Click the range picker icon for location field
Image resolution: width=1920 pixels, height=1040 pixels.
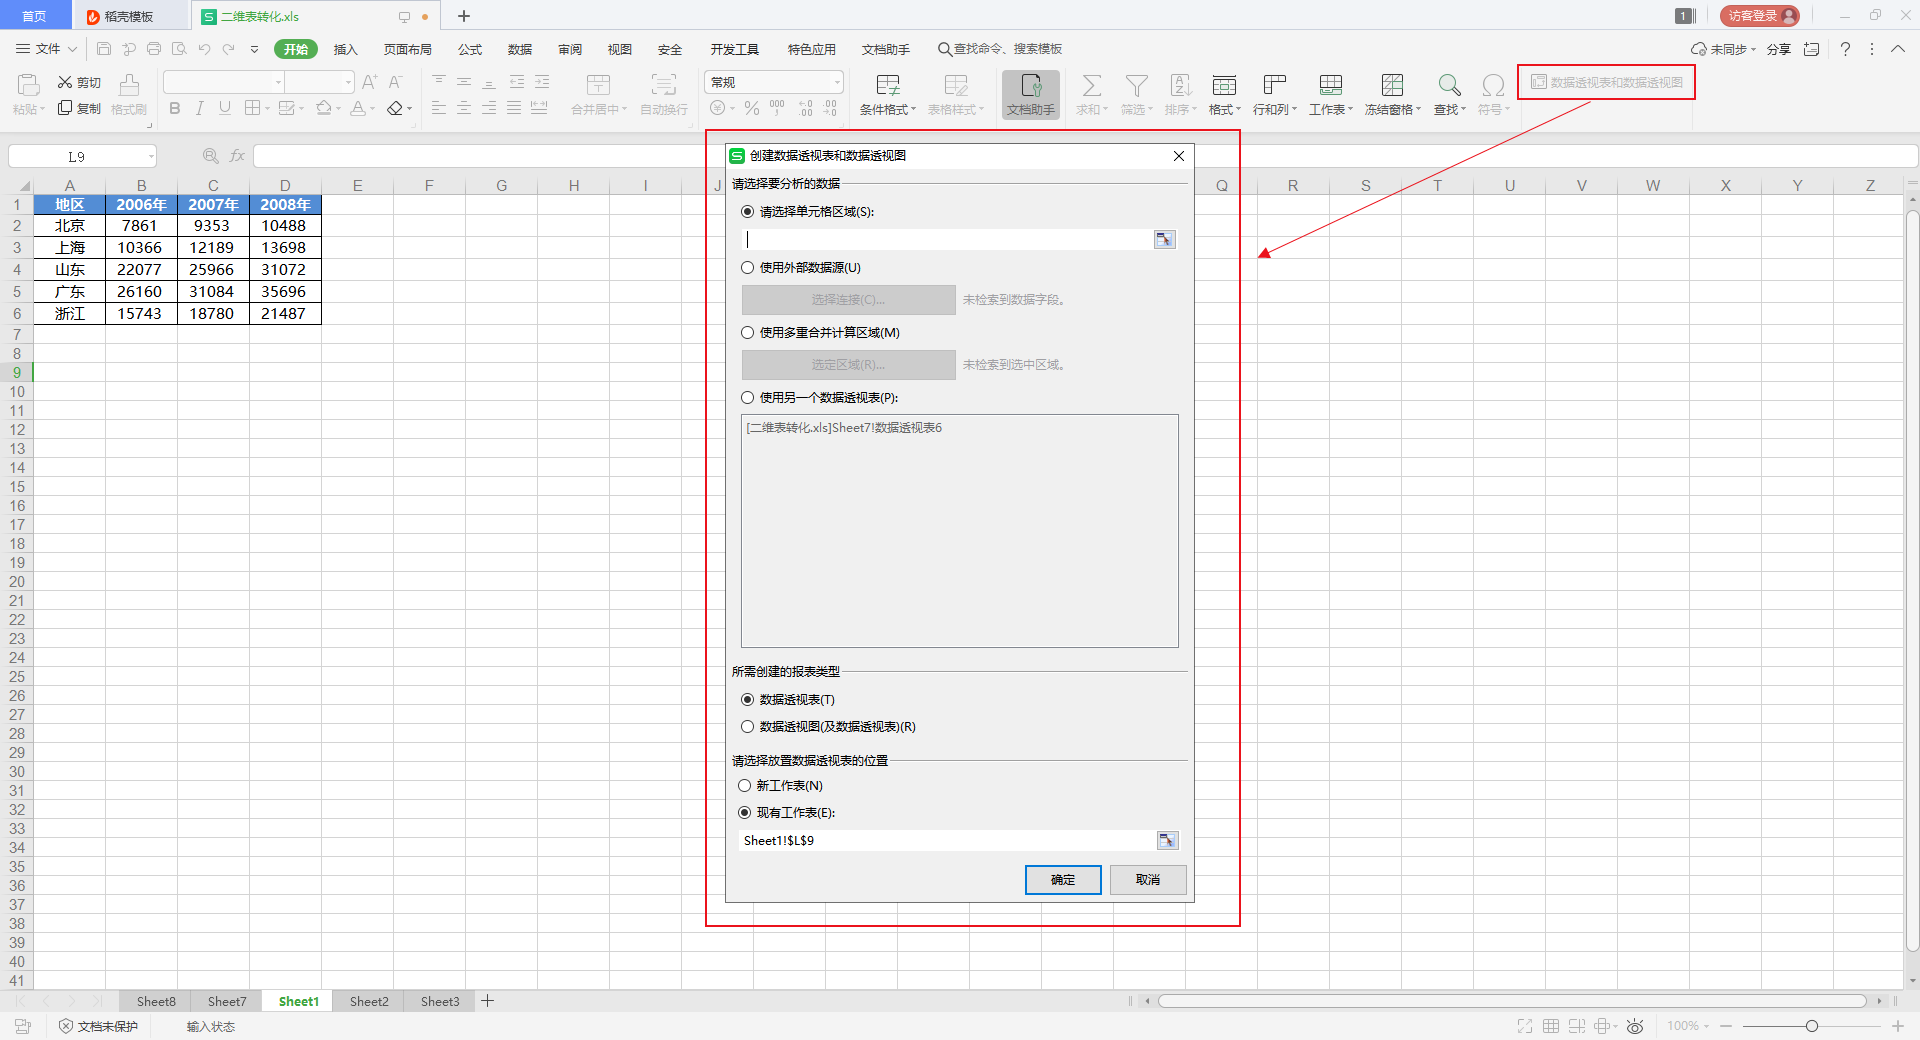(1167, 840)
